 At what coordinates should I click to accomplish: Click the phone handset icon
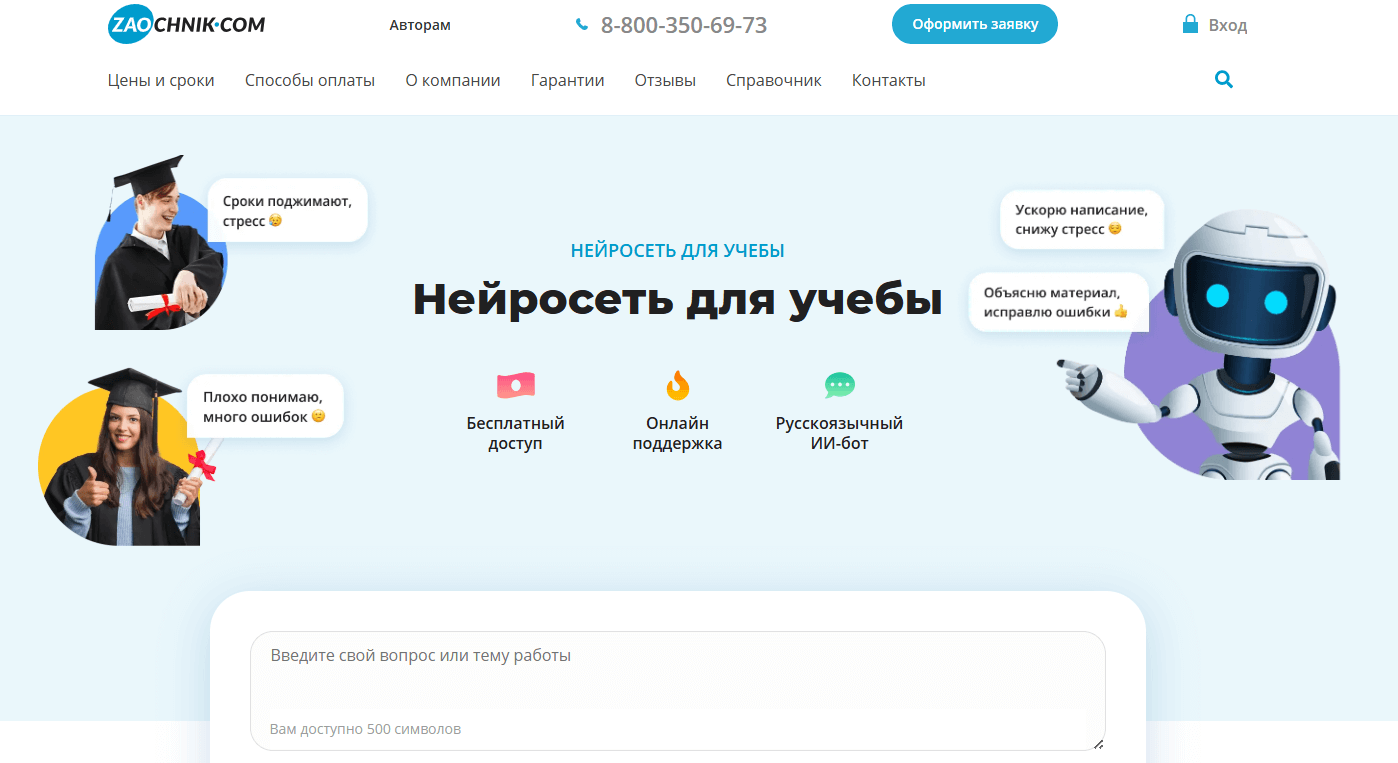pos(581,24)
